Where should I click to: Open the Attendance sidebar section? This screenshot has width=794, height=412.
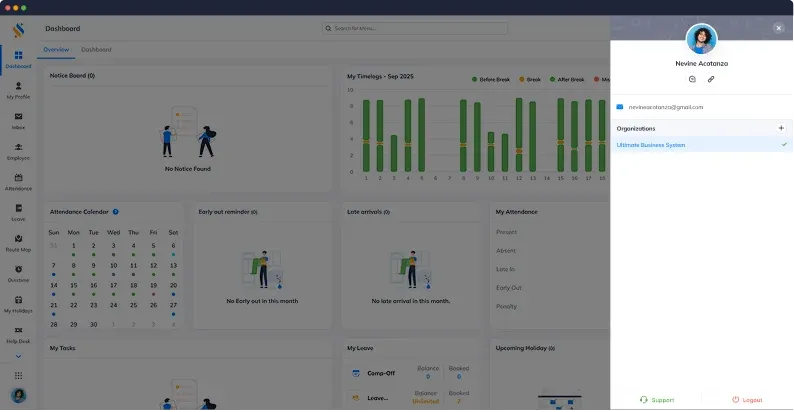tap(18, 182)
